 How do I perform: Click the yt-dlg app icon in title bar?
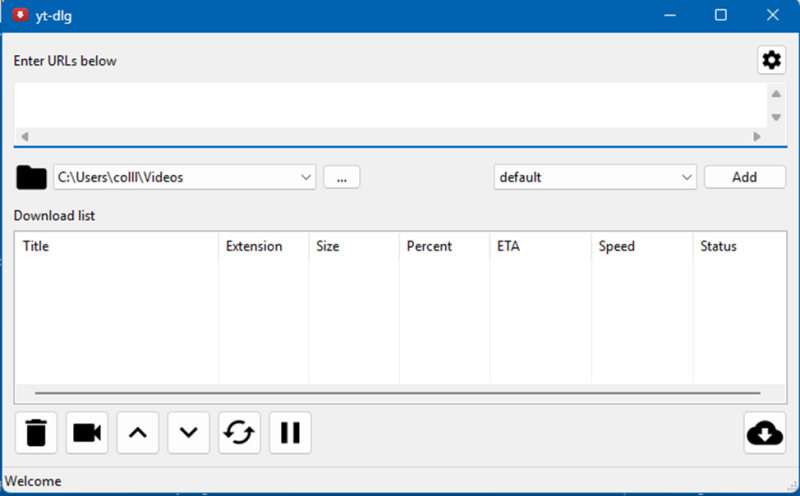point(20,15)
